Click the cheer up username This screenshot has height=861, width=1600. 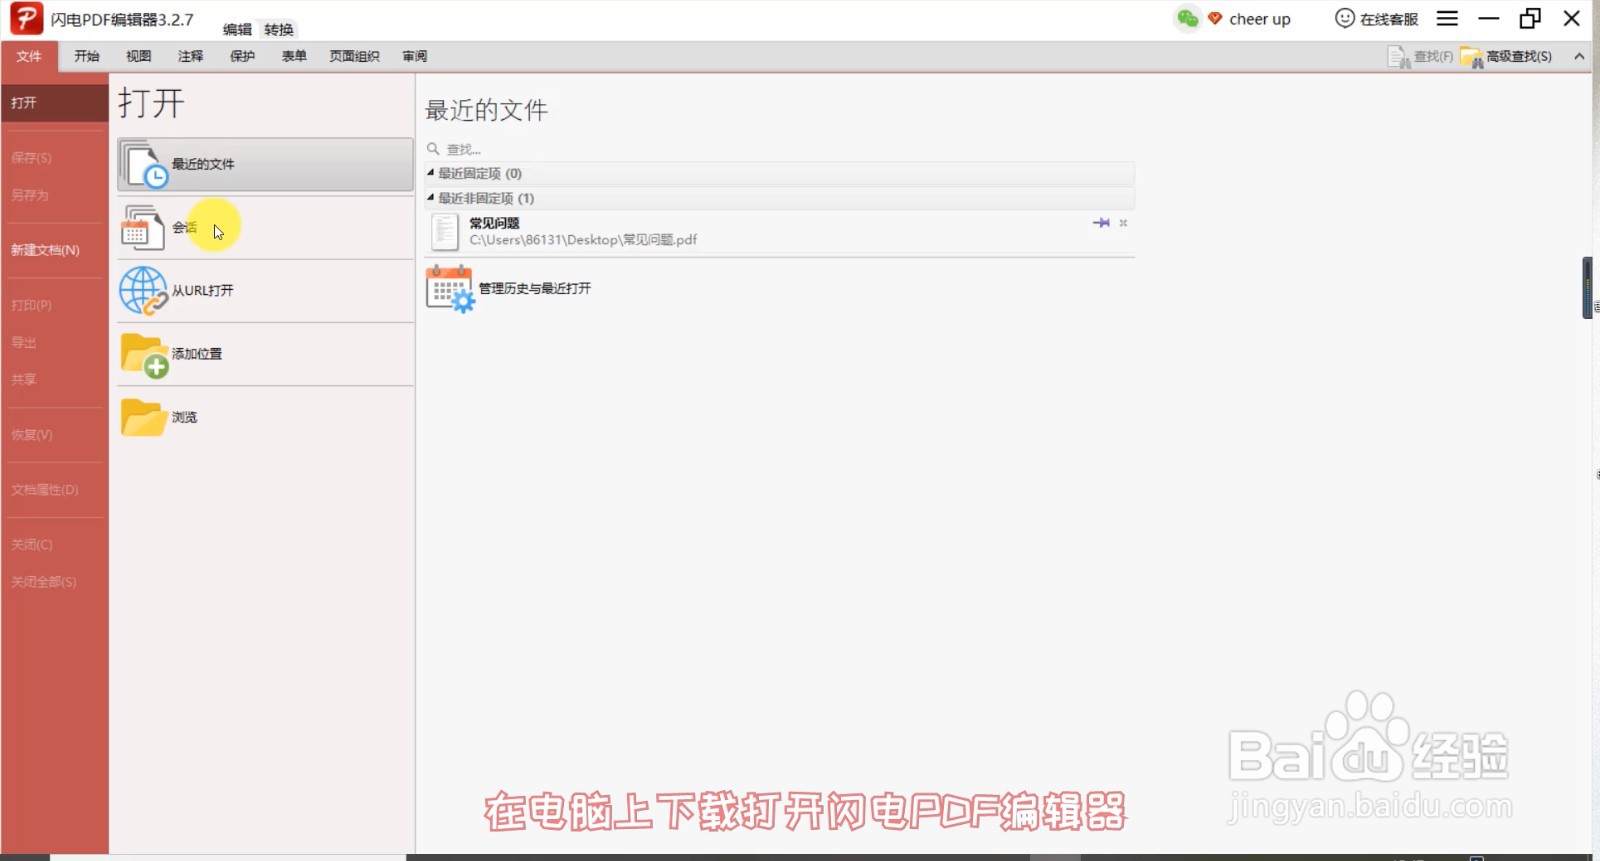[1260, 19]
